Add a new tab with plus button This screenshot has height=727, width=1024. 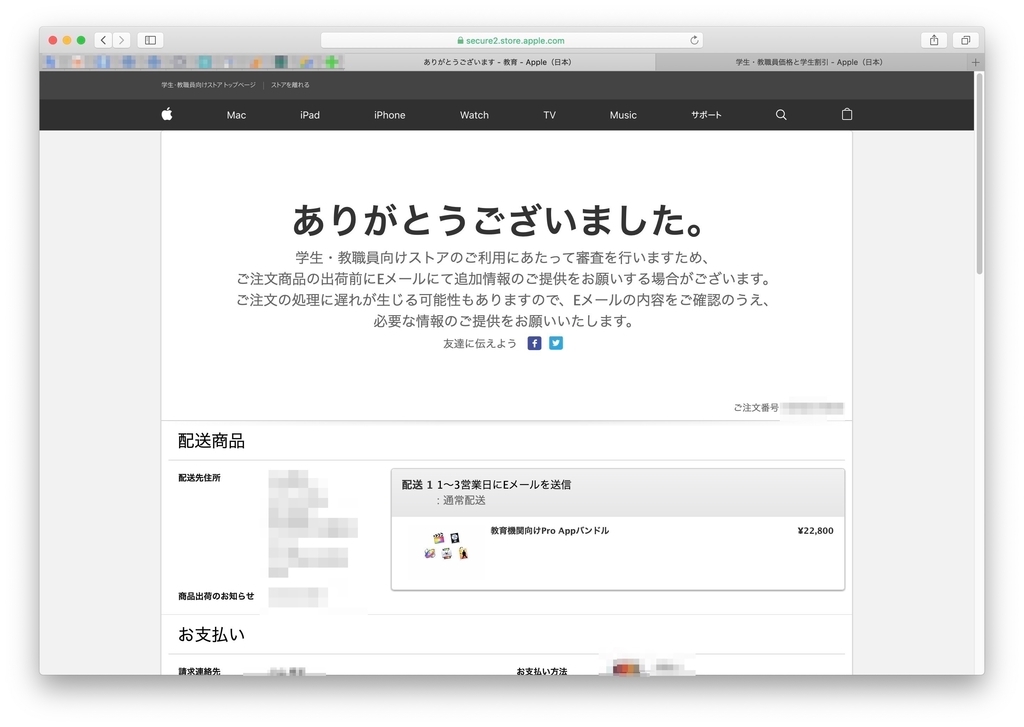click(x=975, y=62)
